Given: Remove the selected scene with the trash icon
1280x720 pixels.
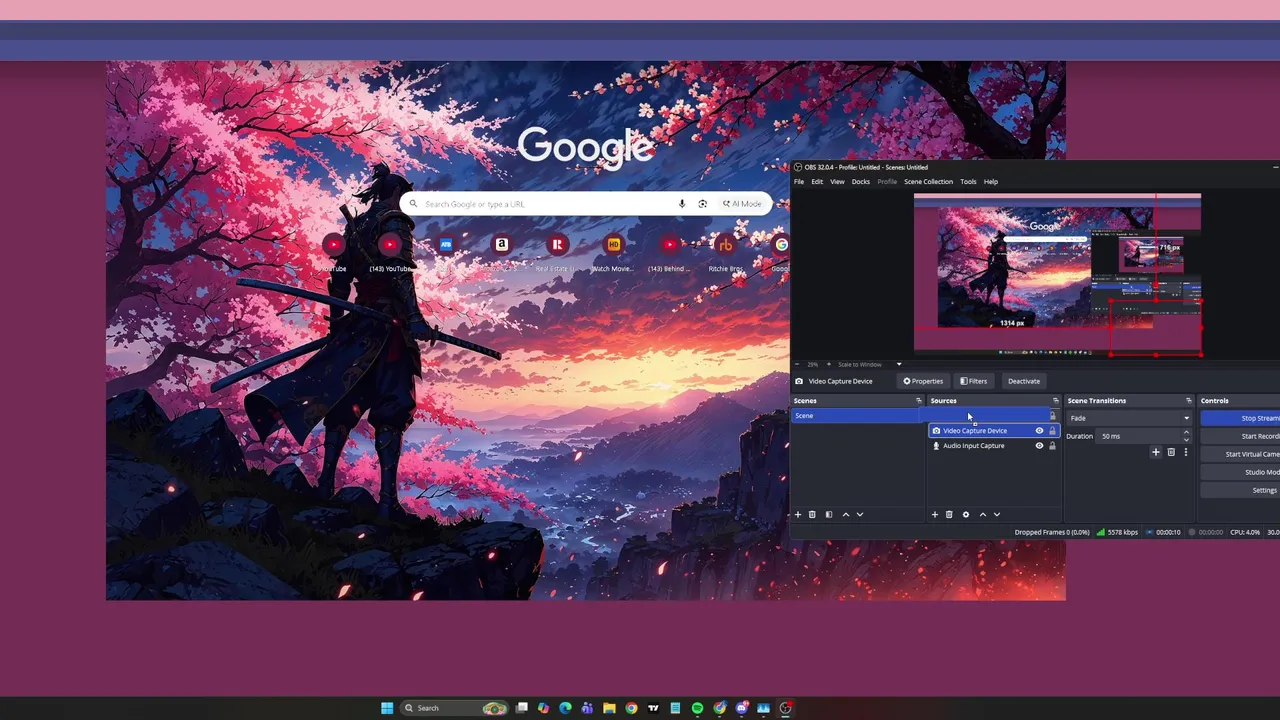Looking at the screenshot, I should (x=812, y=514).
